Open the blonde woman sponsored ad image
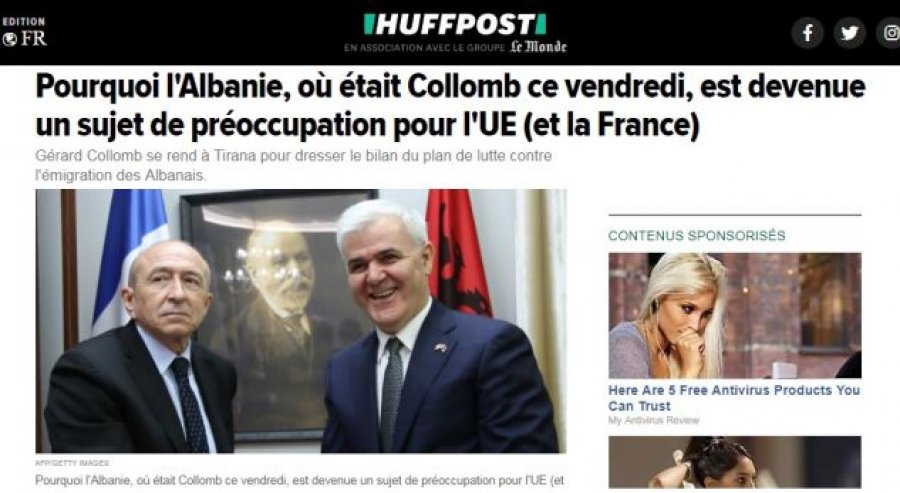This screenshot has width=900, height=493. pos(735,315)
